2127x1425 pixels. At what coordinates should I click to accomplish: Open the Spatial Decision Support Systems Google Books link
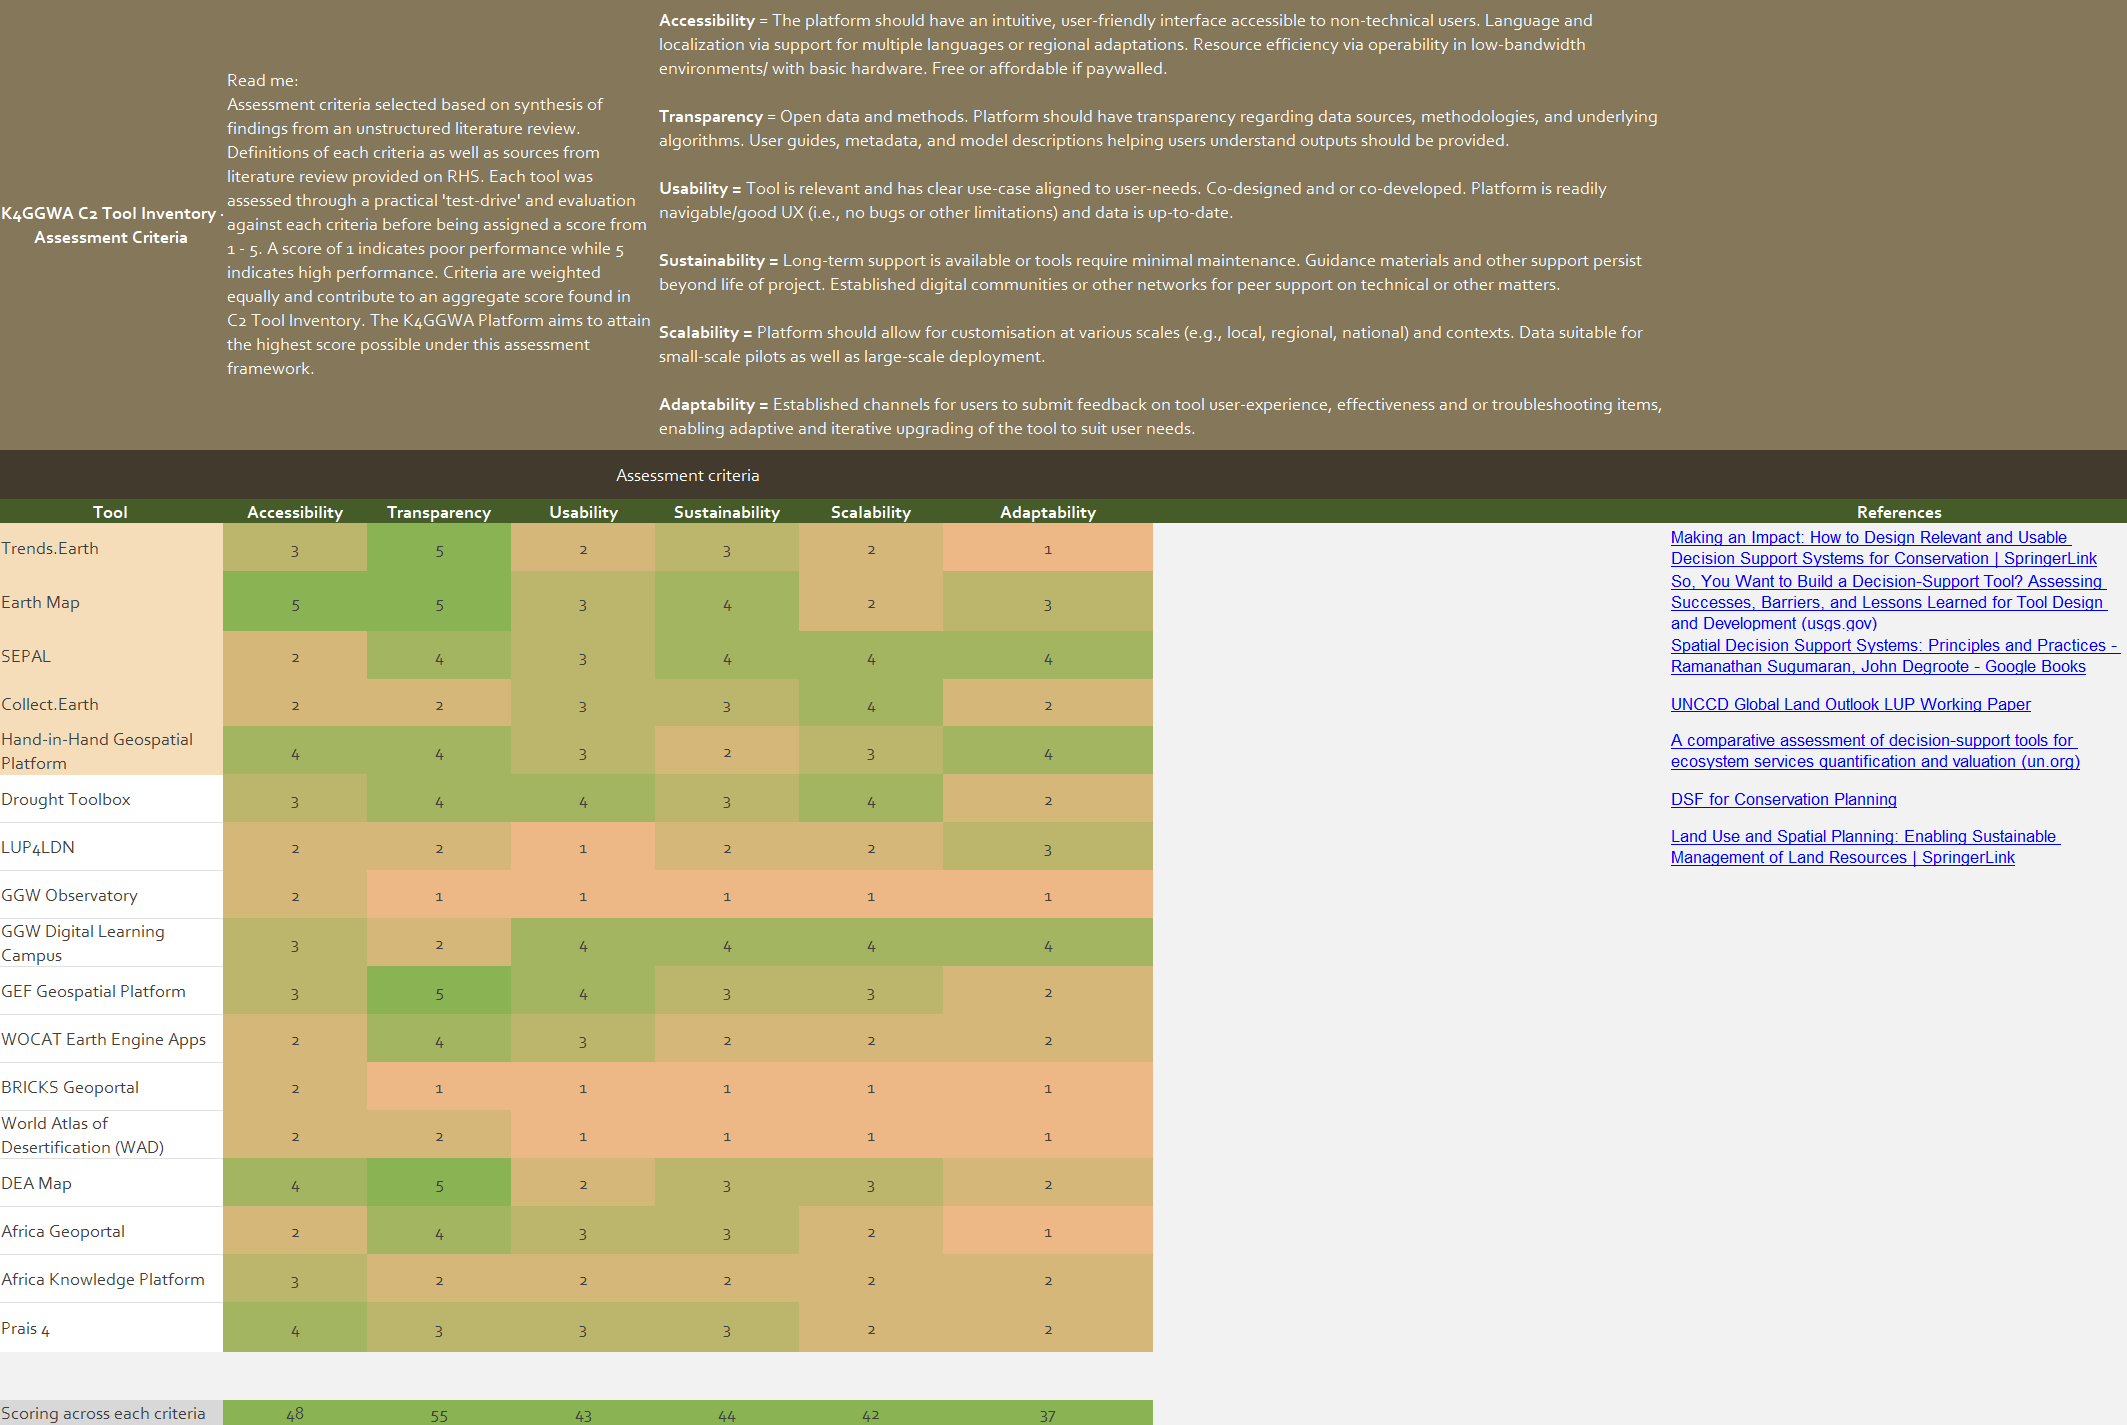coord(1893,656)
